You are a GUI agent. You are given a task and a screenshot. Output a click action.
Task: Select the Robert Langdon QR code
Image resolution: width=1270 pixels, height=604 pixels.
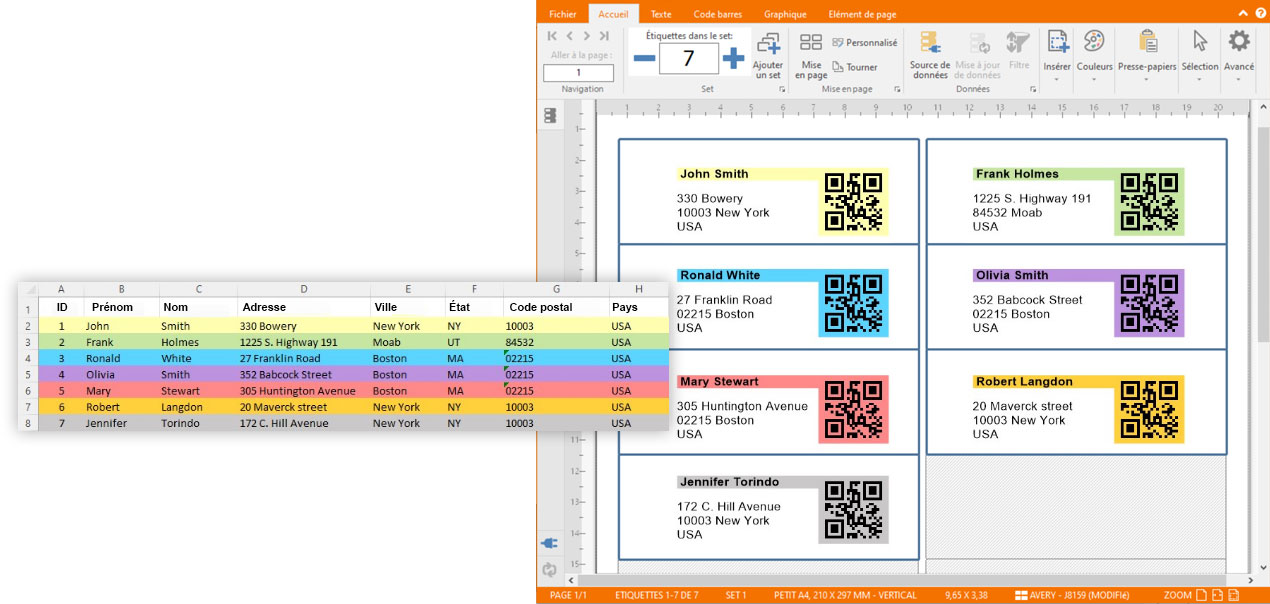coord(1150,410)
